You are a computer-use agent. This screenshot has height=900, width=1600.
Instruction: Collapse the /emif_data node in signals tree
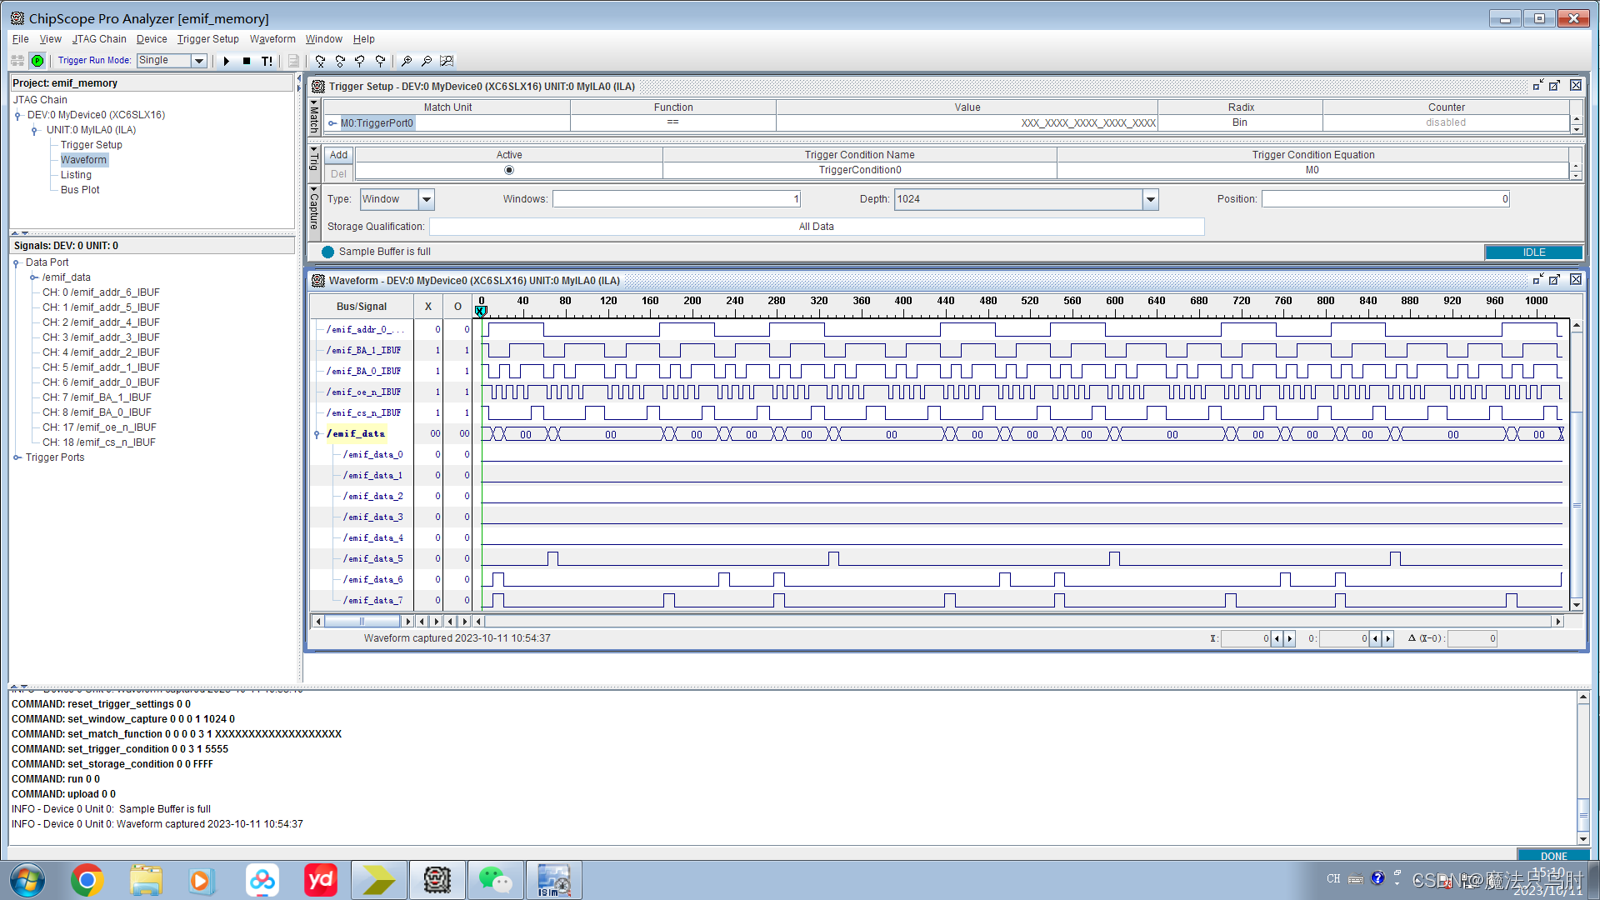[34, 278]
